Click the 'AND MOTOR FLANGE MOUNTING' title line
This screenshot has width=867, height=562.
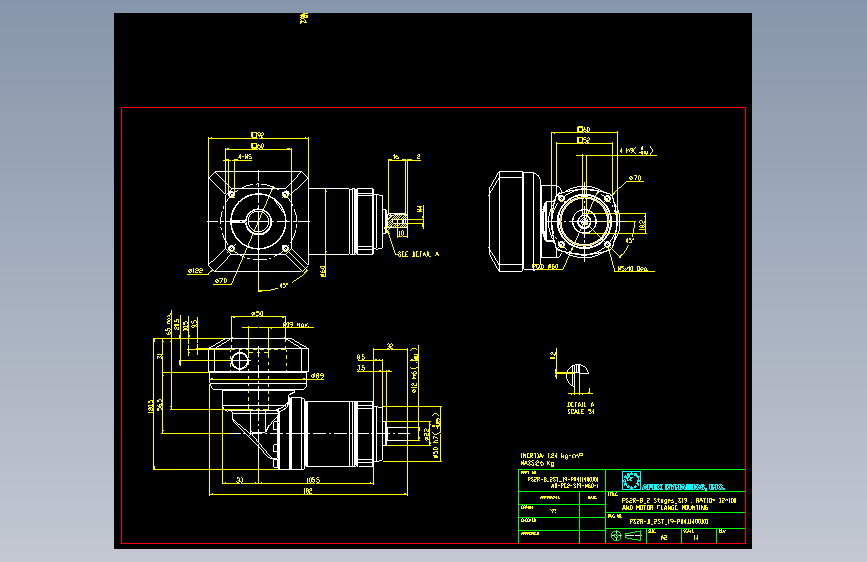(664, 508)
